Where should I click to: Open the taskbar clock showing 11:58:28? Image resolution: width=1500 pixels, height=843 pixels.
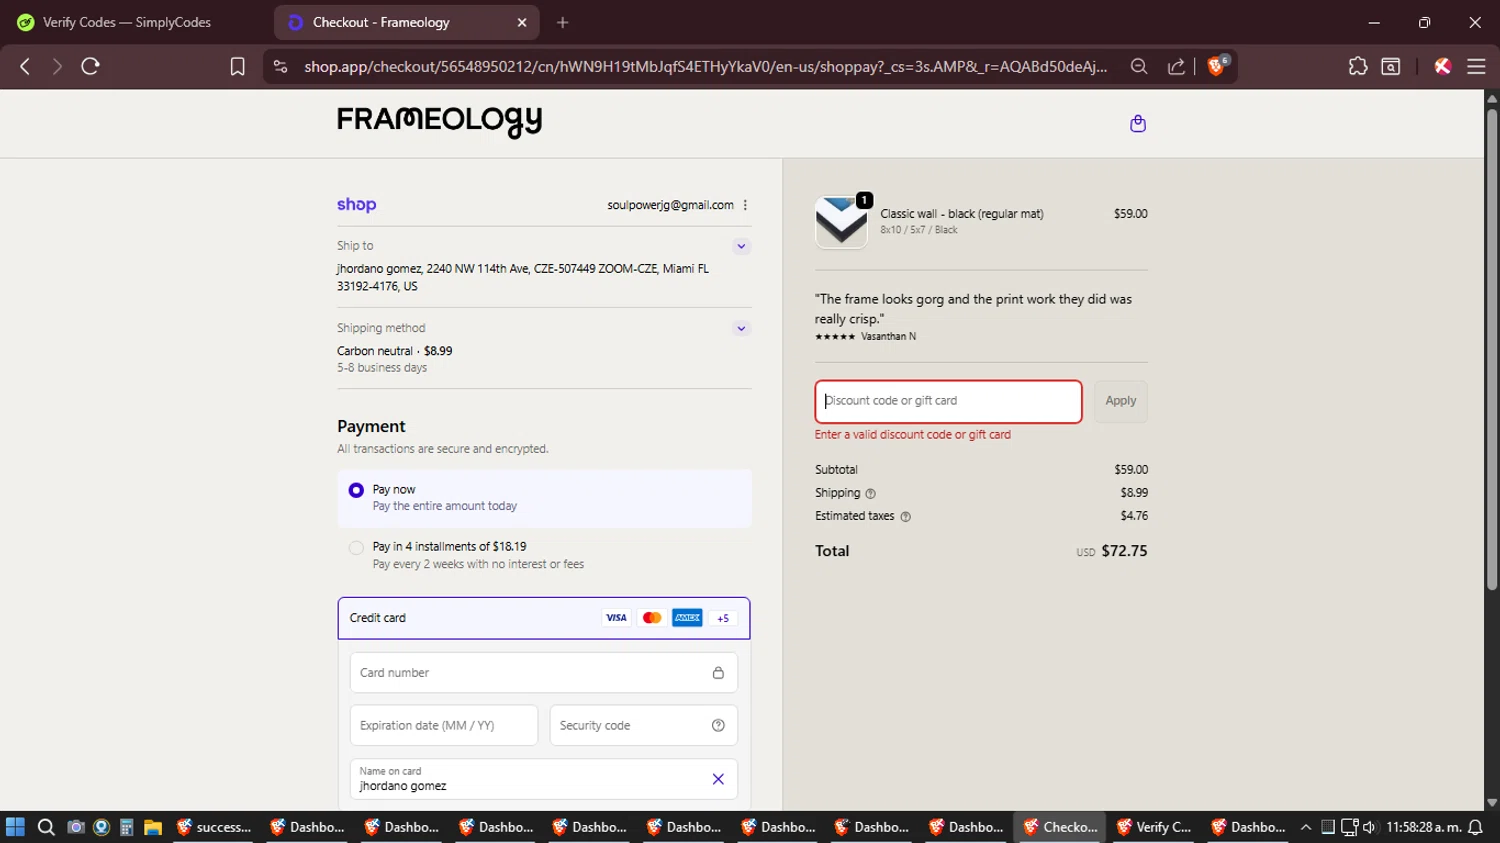tap(1423, 827)
